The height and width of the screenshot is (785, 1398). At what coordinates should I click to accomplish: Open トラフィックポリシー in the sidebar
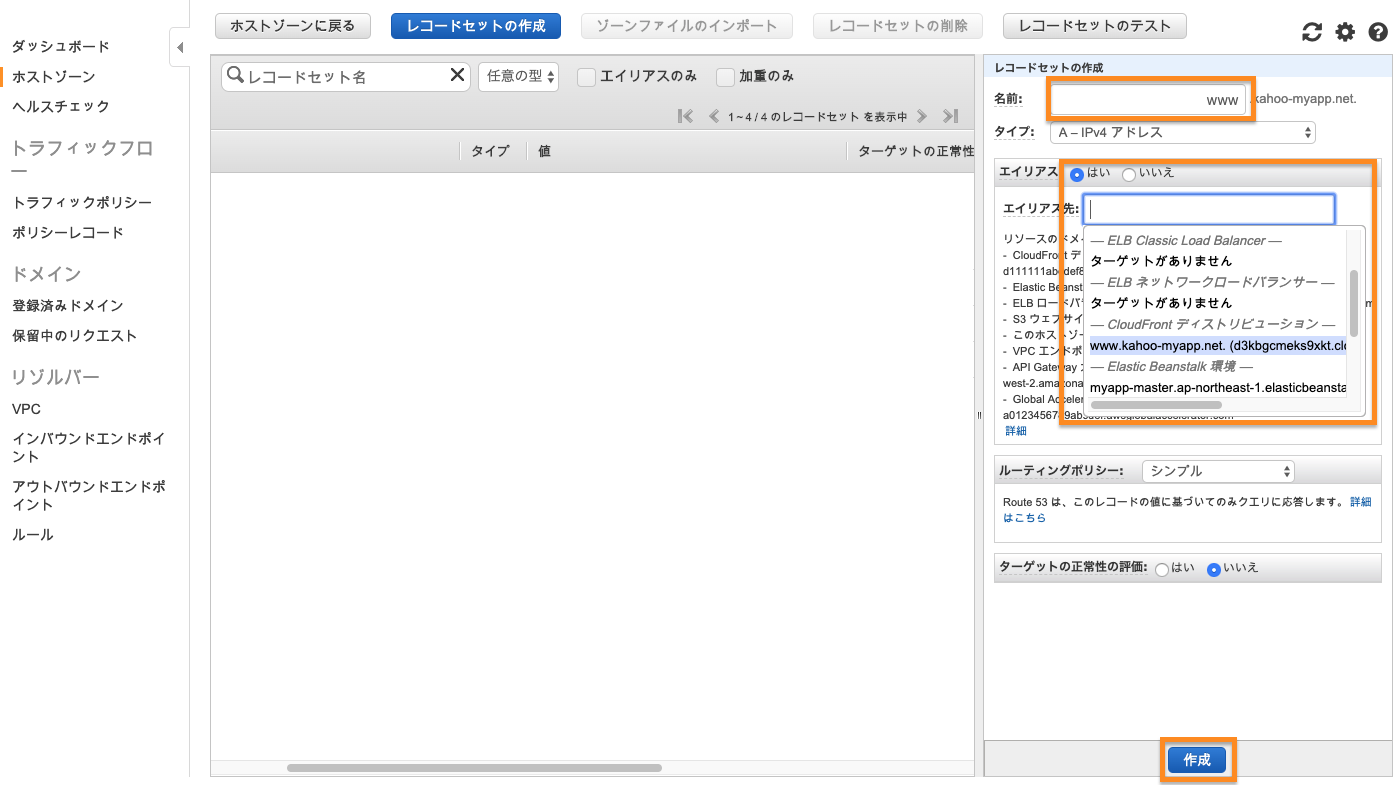(x=82, y=202)
